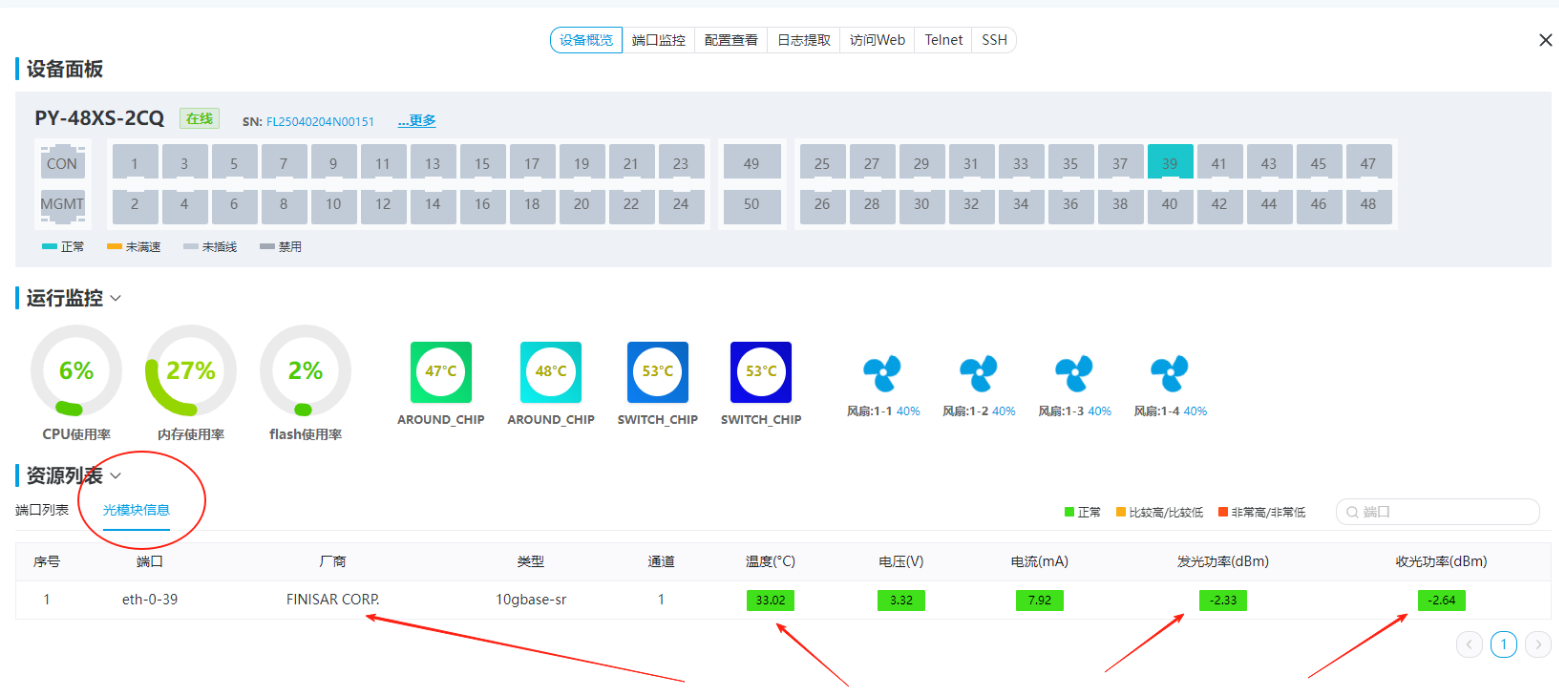Select page 1 in pagination

1504,645
